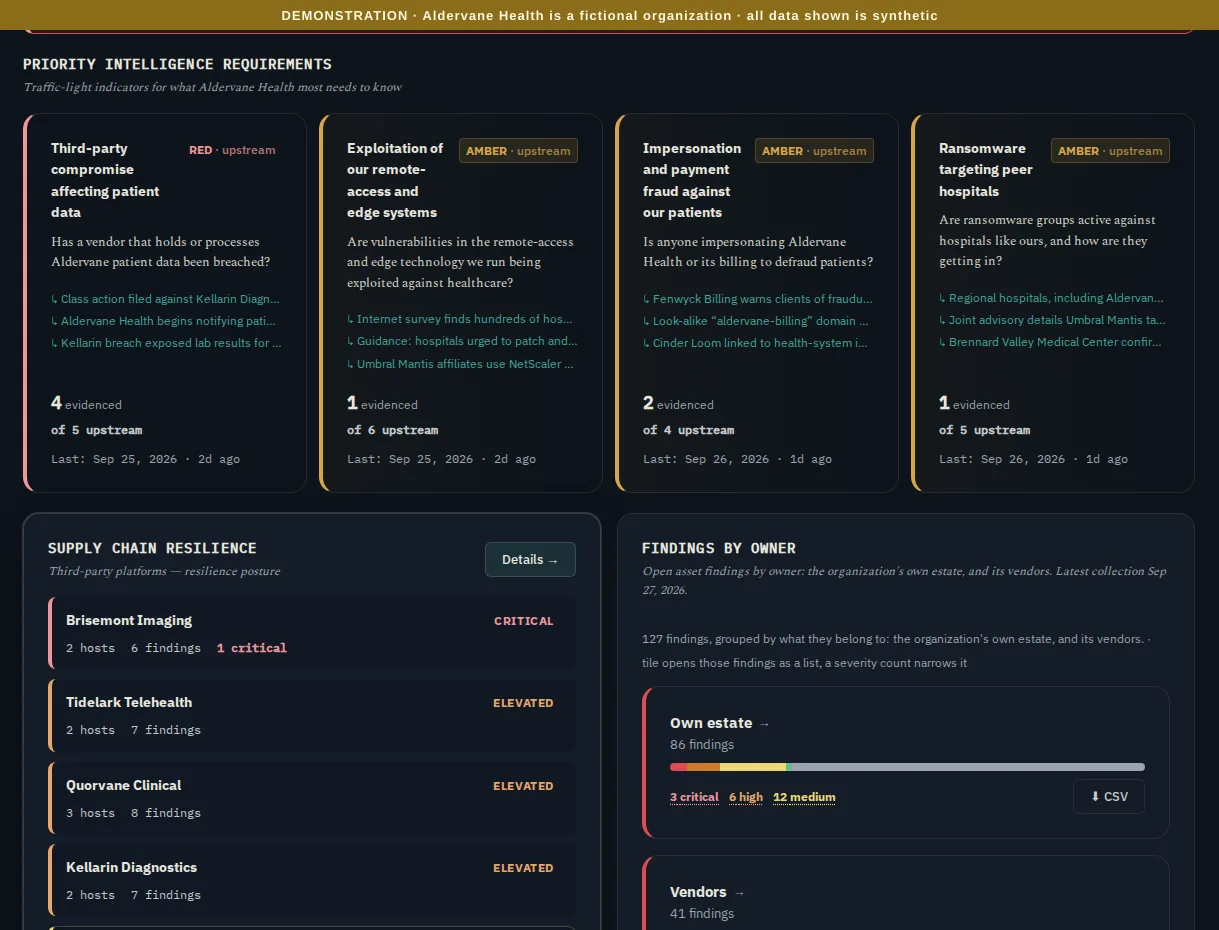Select the "Third-party compromise affecting patient data" card title
1219x930 pixels.
[x=105, y=180]
